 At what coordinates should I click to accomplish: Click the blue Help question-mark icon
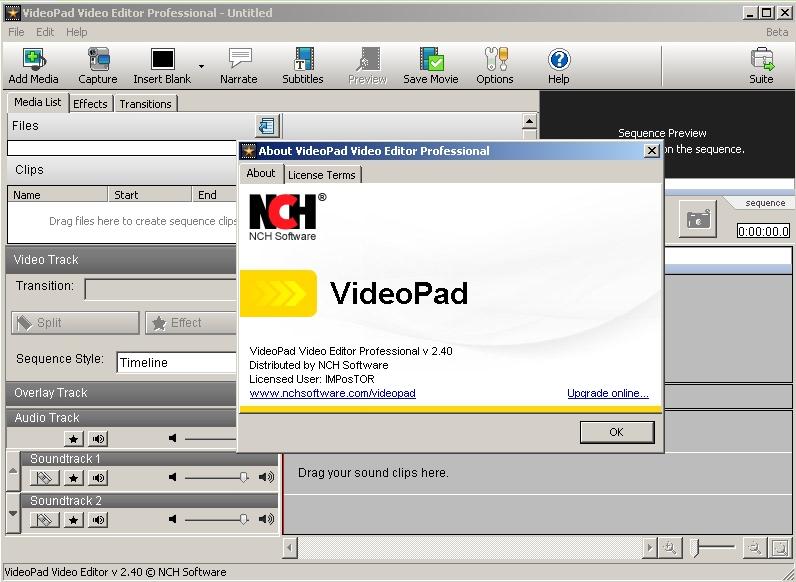tap(559, 59)
